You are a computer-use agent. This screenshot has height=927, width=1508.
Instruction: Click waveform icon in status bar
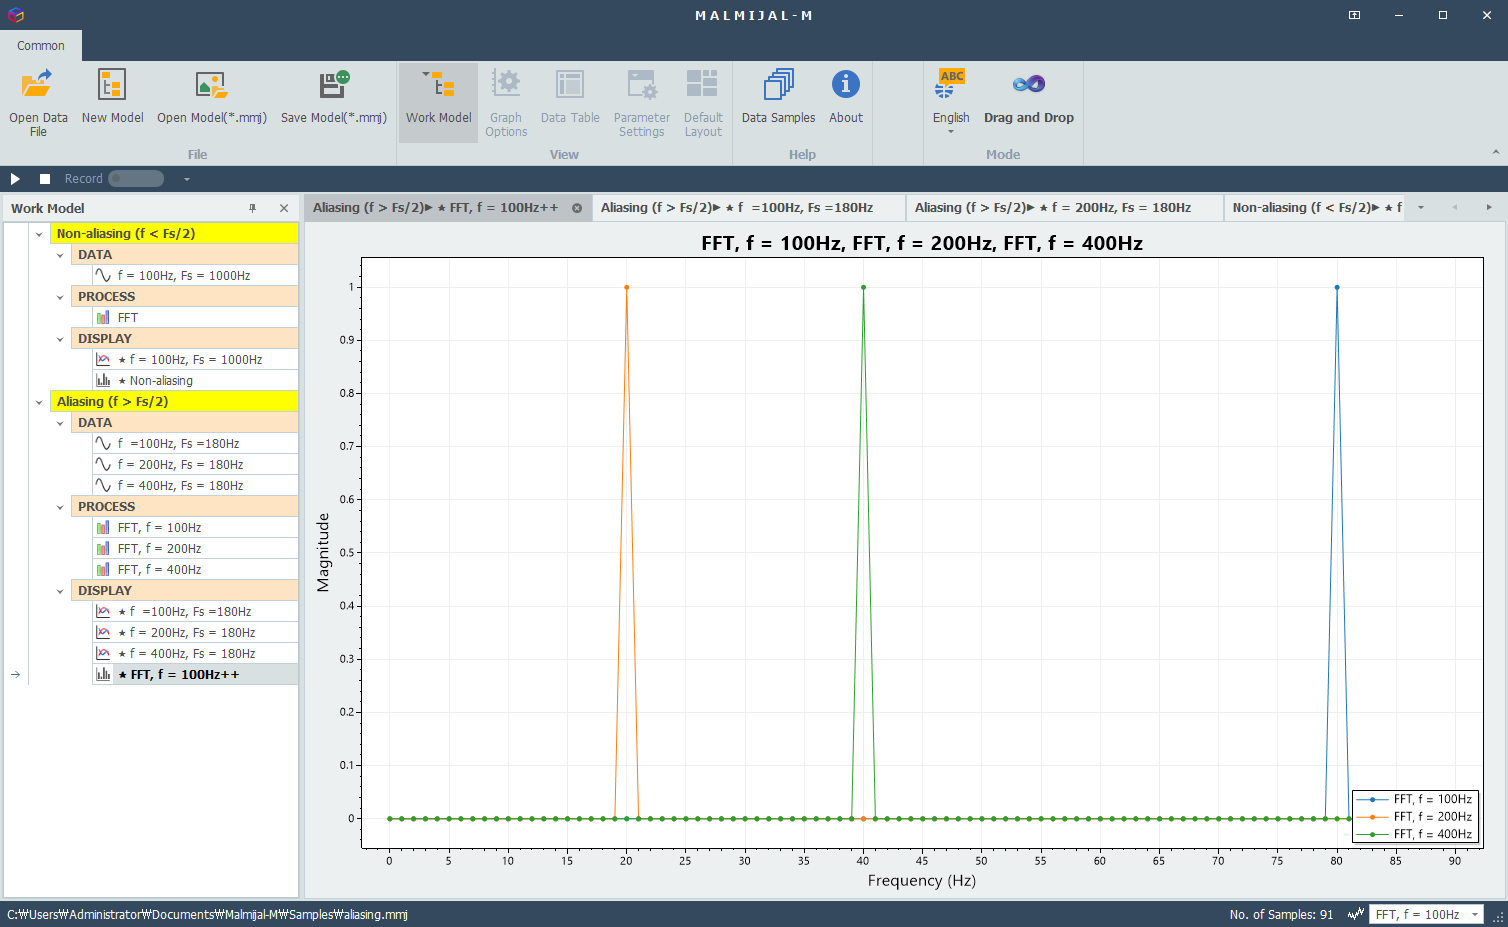(1356, 914)
